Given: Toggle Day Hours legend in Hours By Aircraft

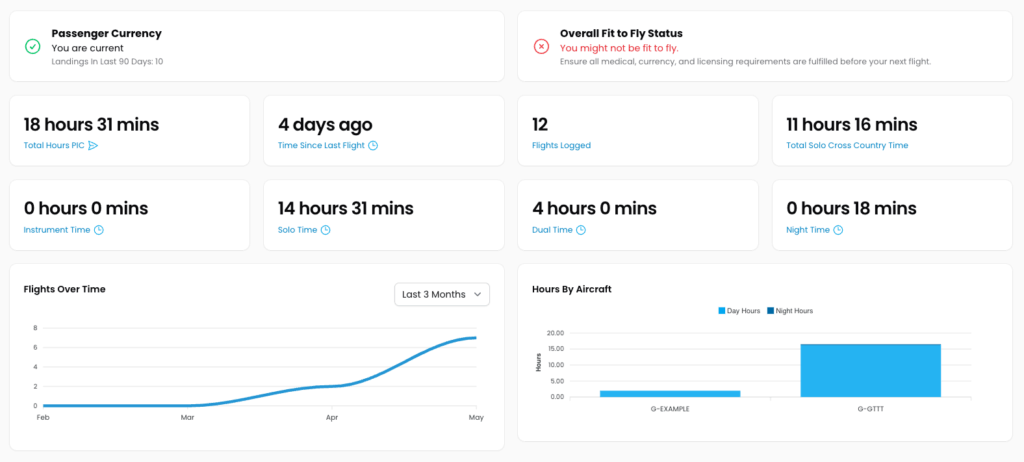Looking at the screenshot, I should pyautogui.click(x=740, y=311).
